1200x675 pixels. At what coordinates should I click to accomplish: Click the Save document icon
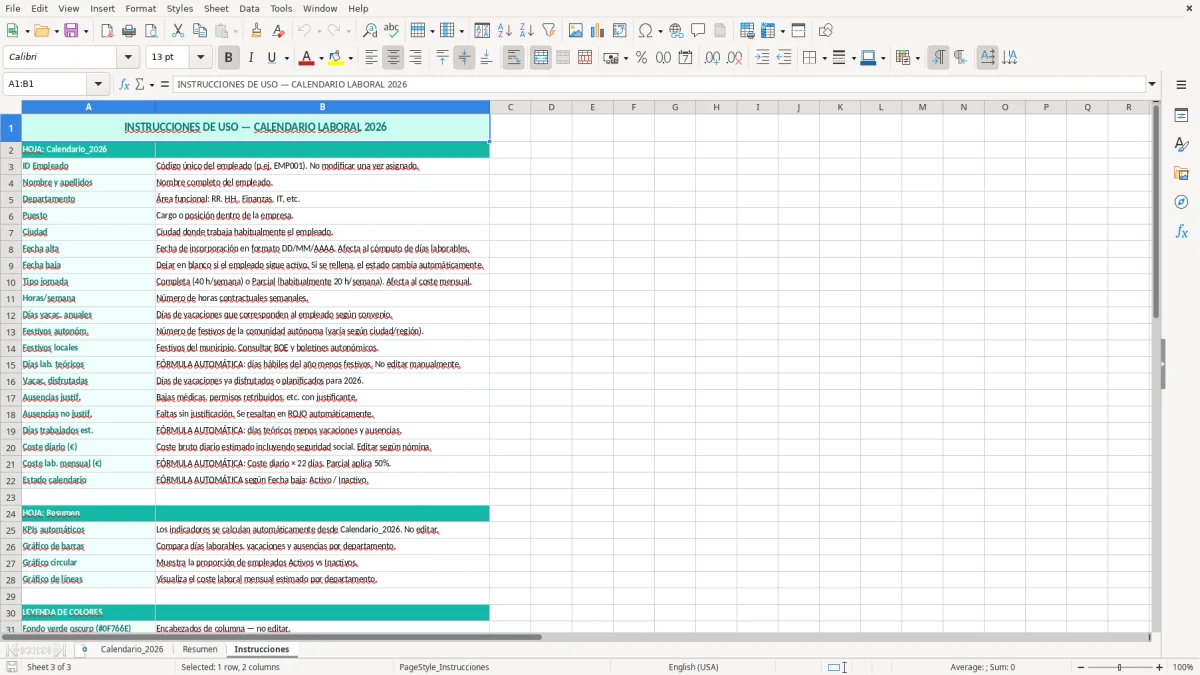72,31
